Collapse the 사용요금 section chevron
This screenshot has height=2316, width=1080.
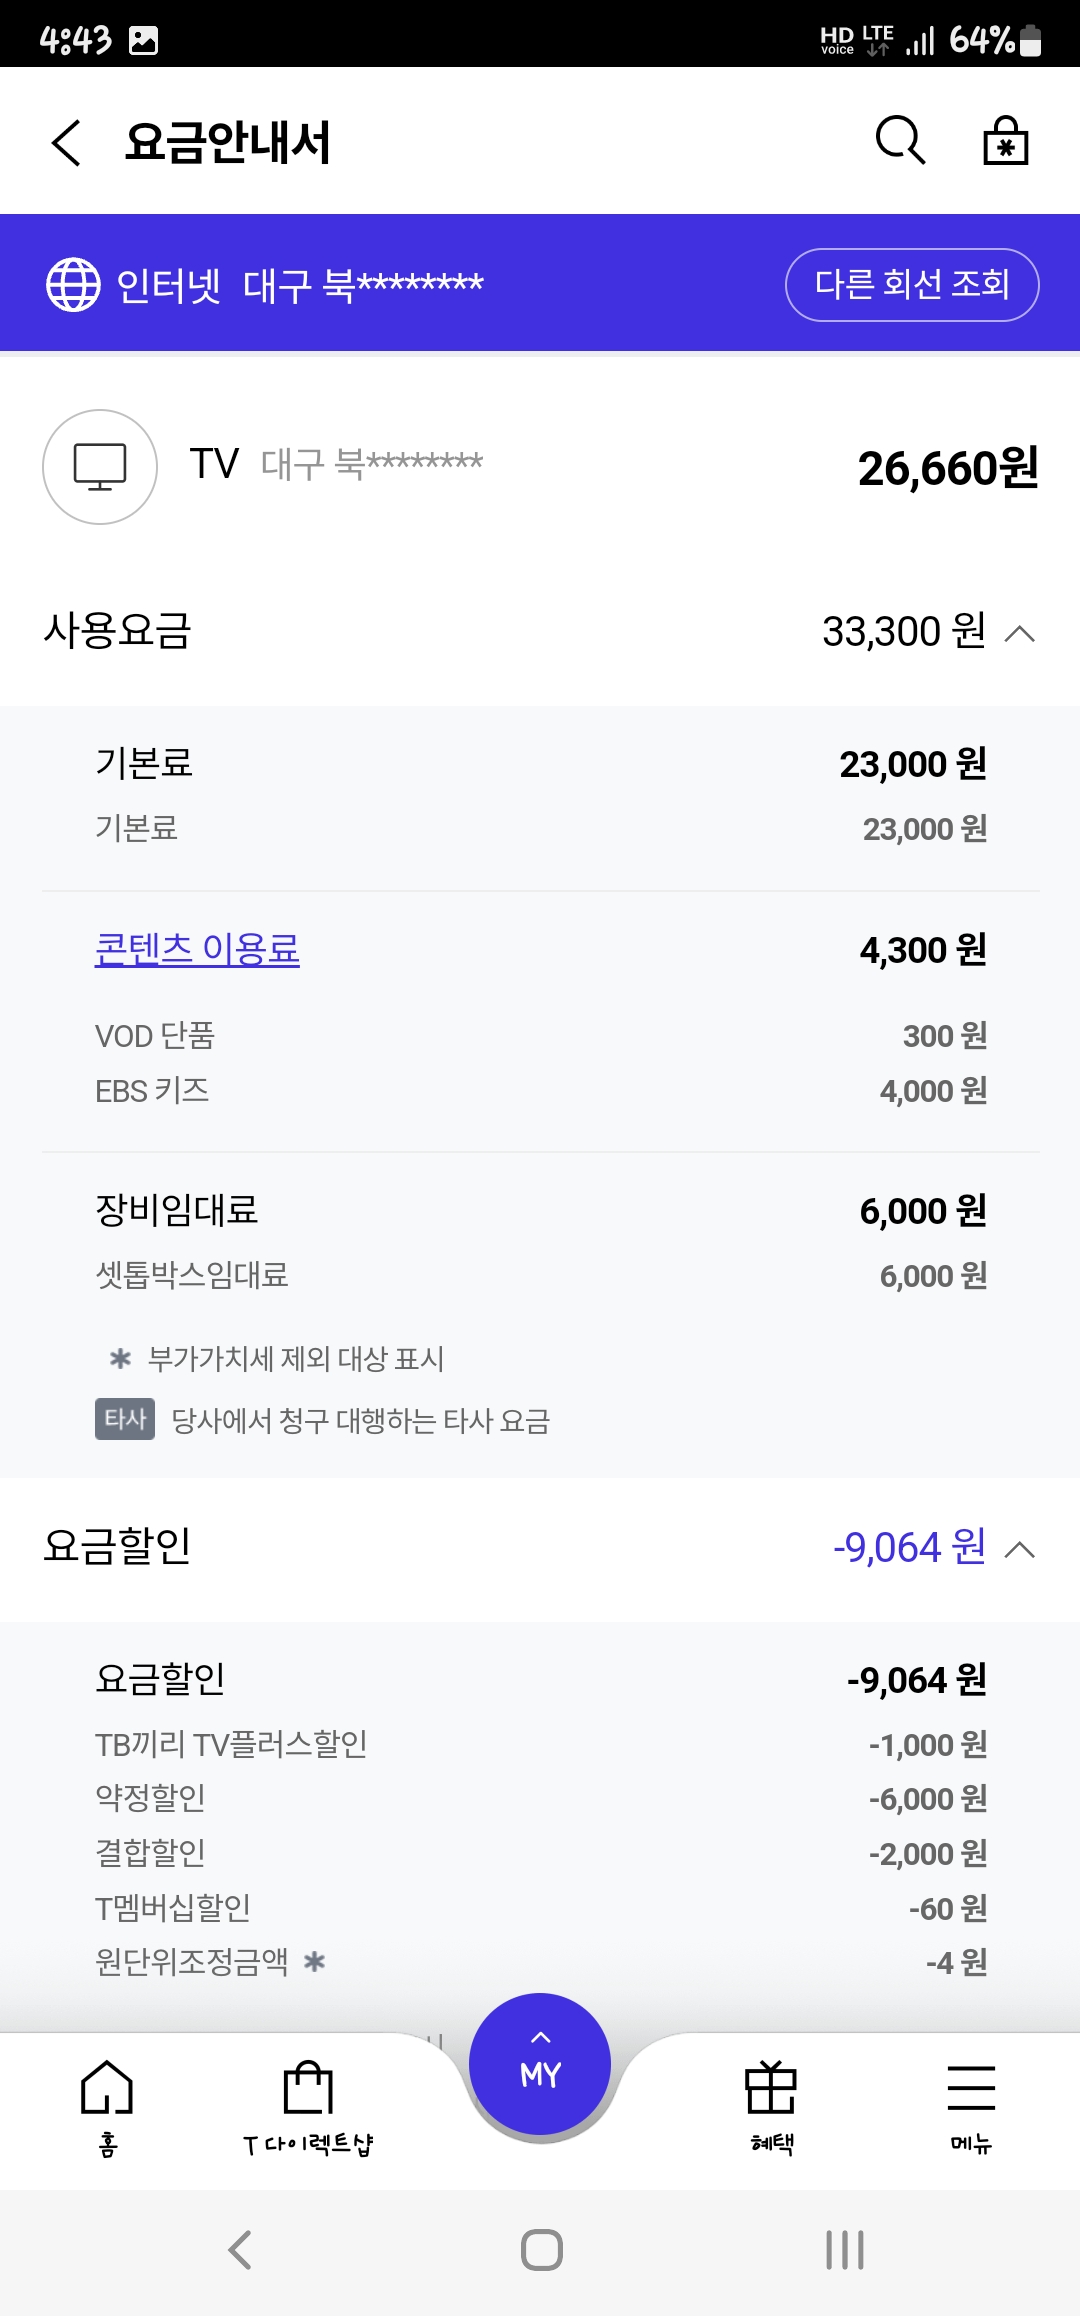pos(1019,633)
